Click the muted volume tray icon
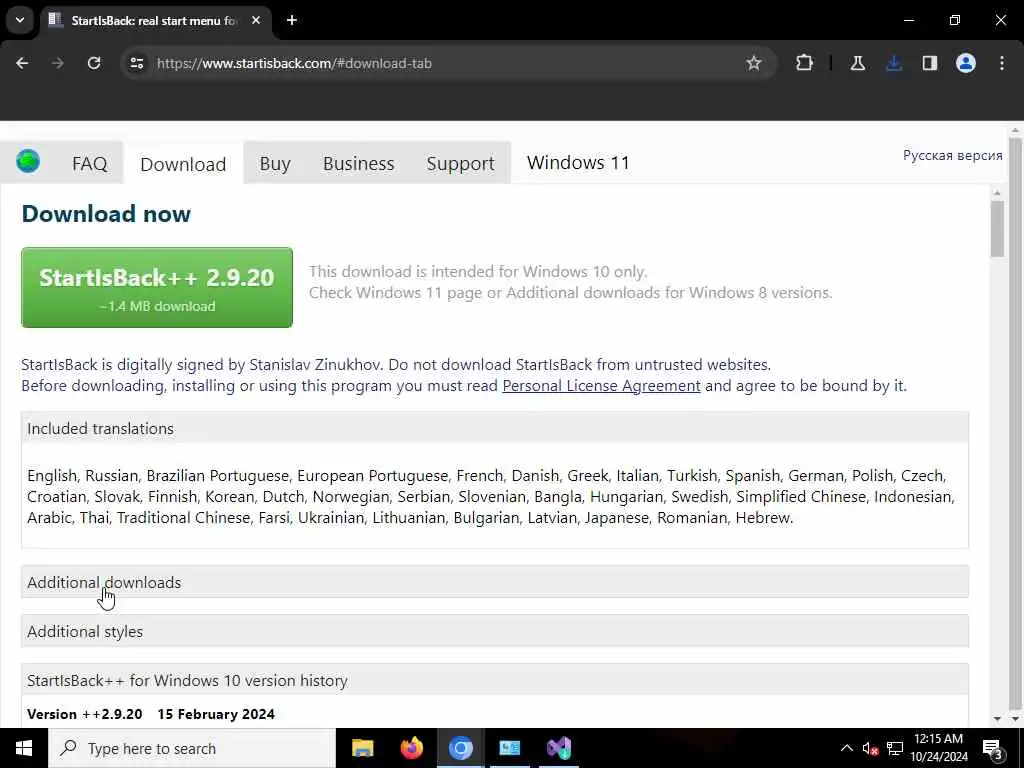This screenshot has width=1024, height=768. pyautogui.click(x=870, y=748)
